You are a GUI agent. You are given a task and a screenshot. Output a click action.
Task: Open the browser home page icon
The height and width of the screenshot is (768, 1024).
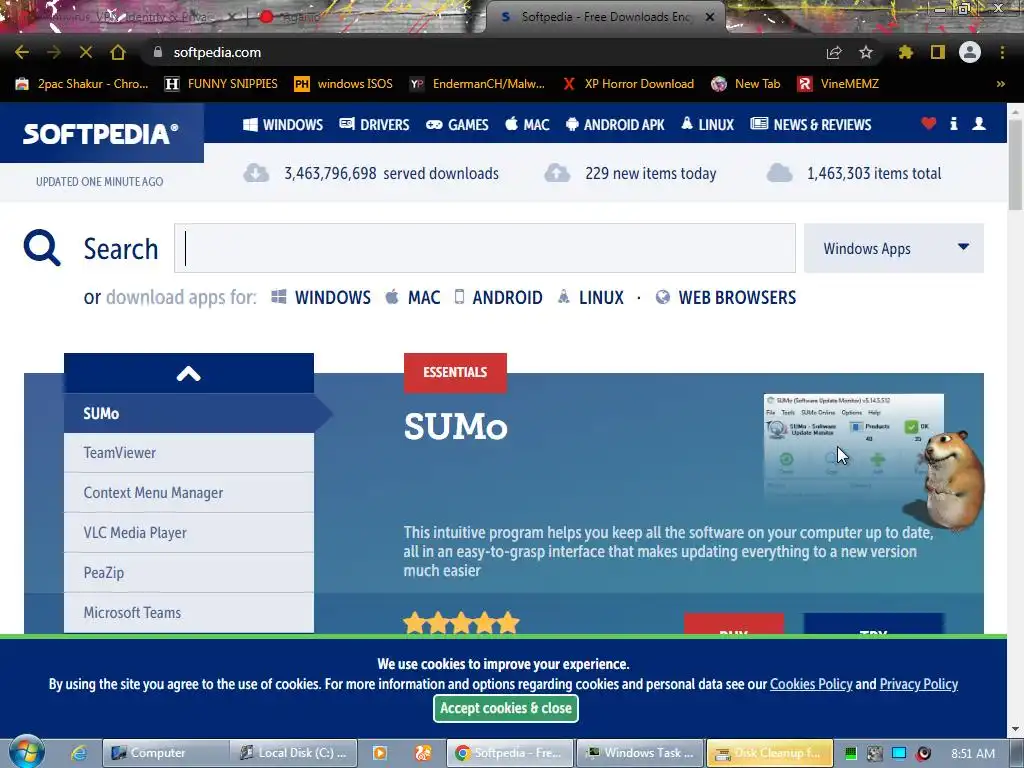click(118, 52)
